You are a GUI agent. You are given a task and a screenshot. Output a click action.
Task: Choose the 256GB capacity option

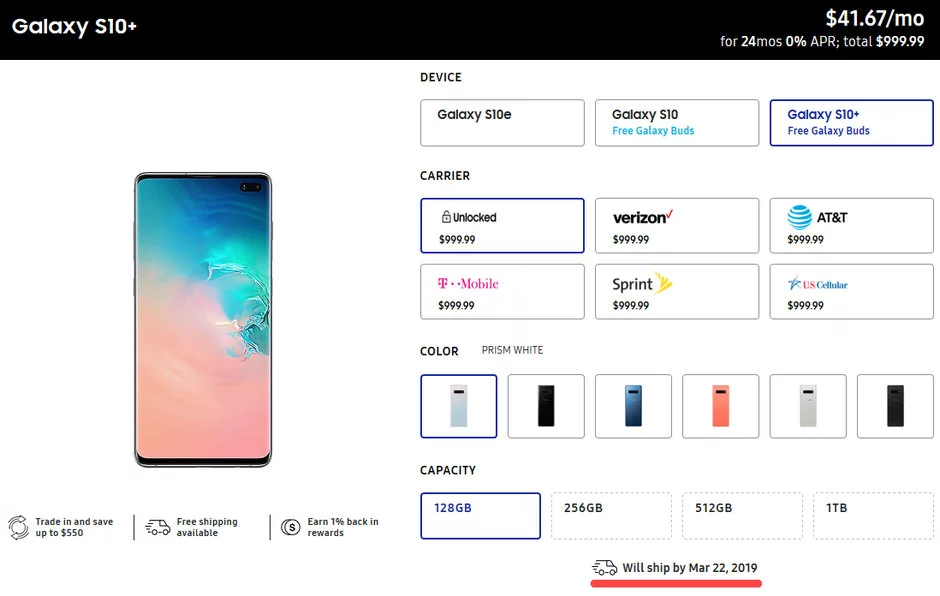[611, 516]
